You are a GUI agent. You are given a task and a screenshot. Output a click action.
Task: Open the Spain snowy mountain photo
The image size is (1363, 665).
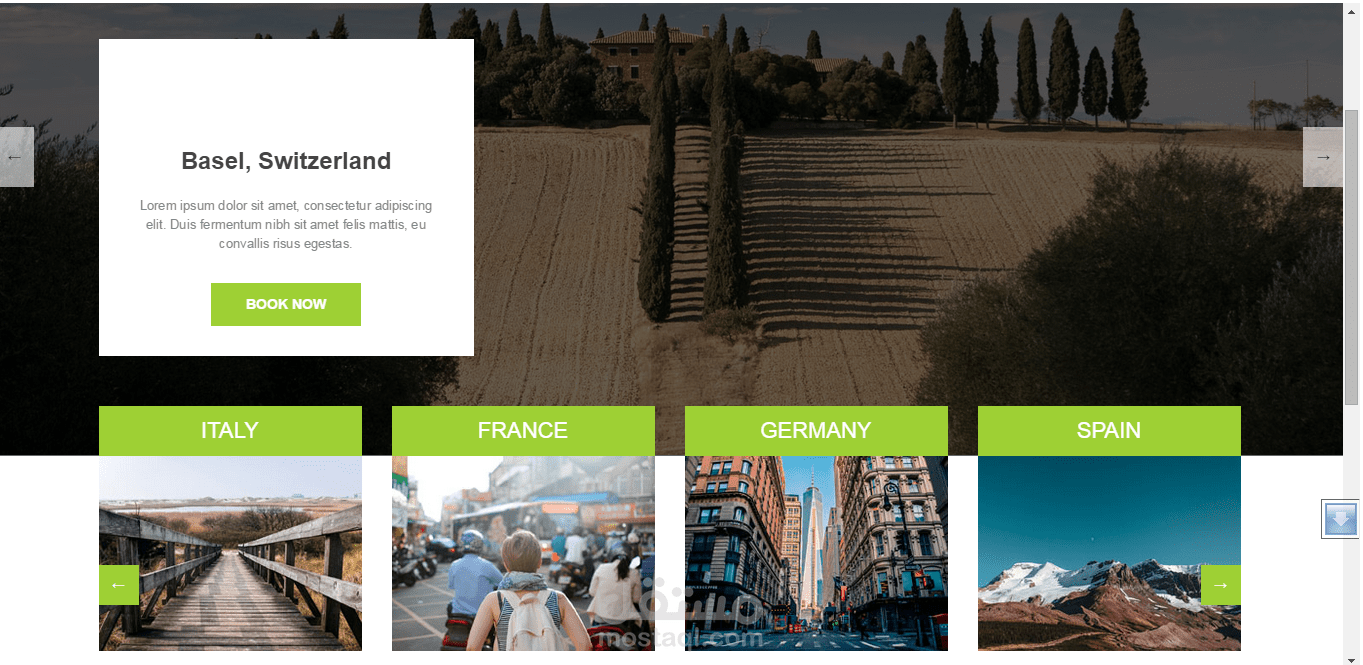click(x=1109, y=553)
